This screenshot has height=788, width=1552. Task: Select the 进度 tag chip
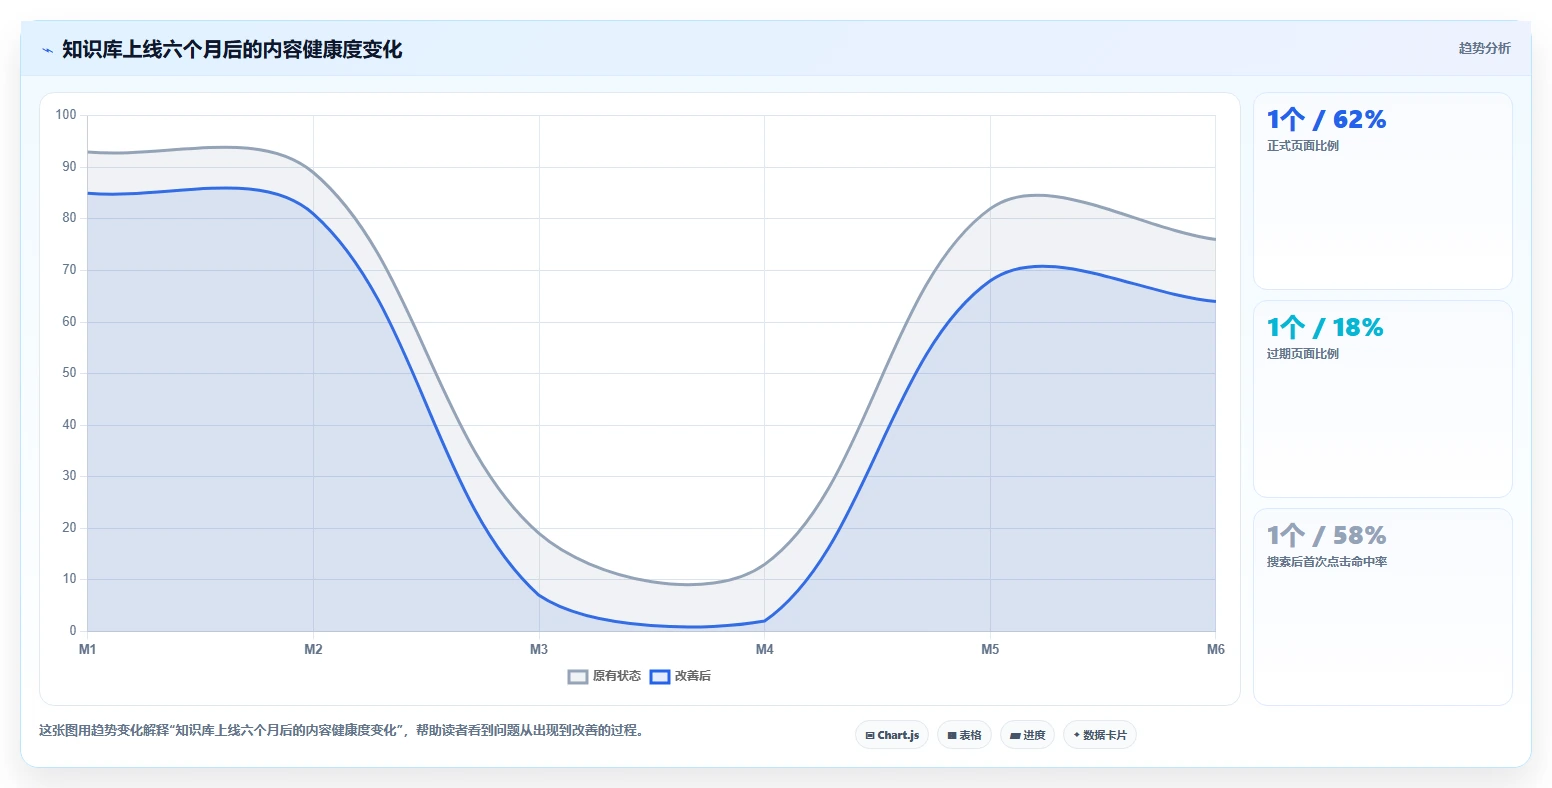(1027, 735)
